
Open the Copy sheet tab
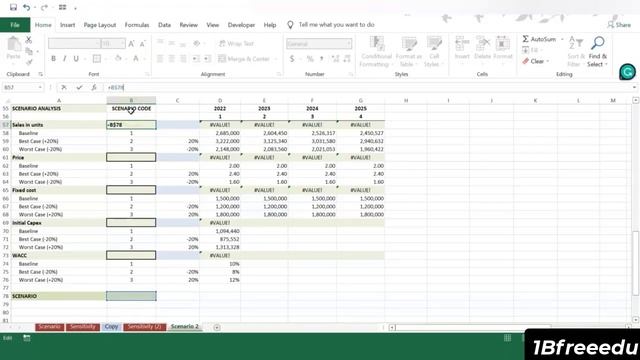tap(111, 327)
